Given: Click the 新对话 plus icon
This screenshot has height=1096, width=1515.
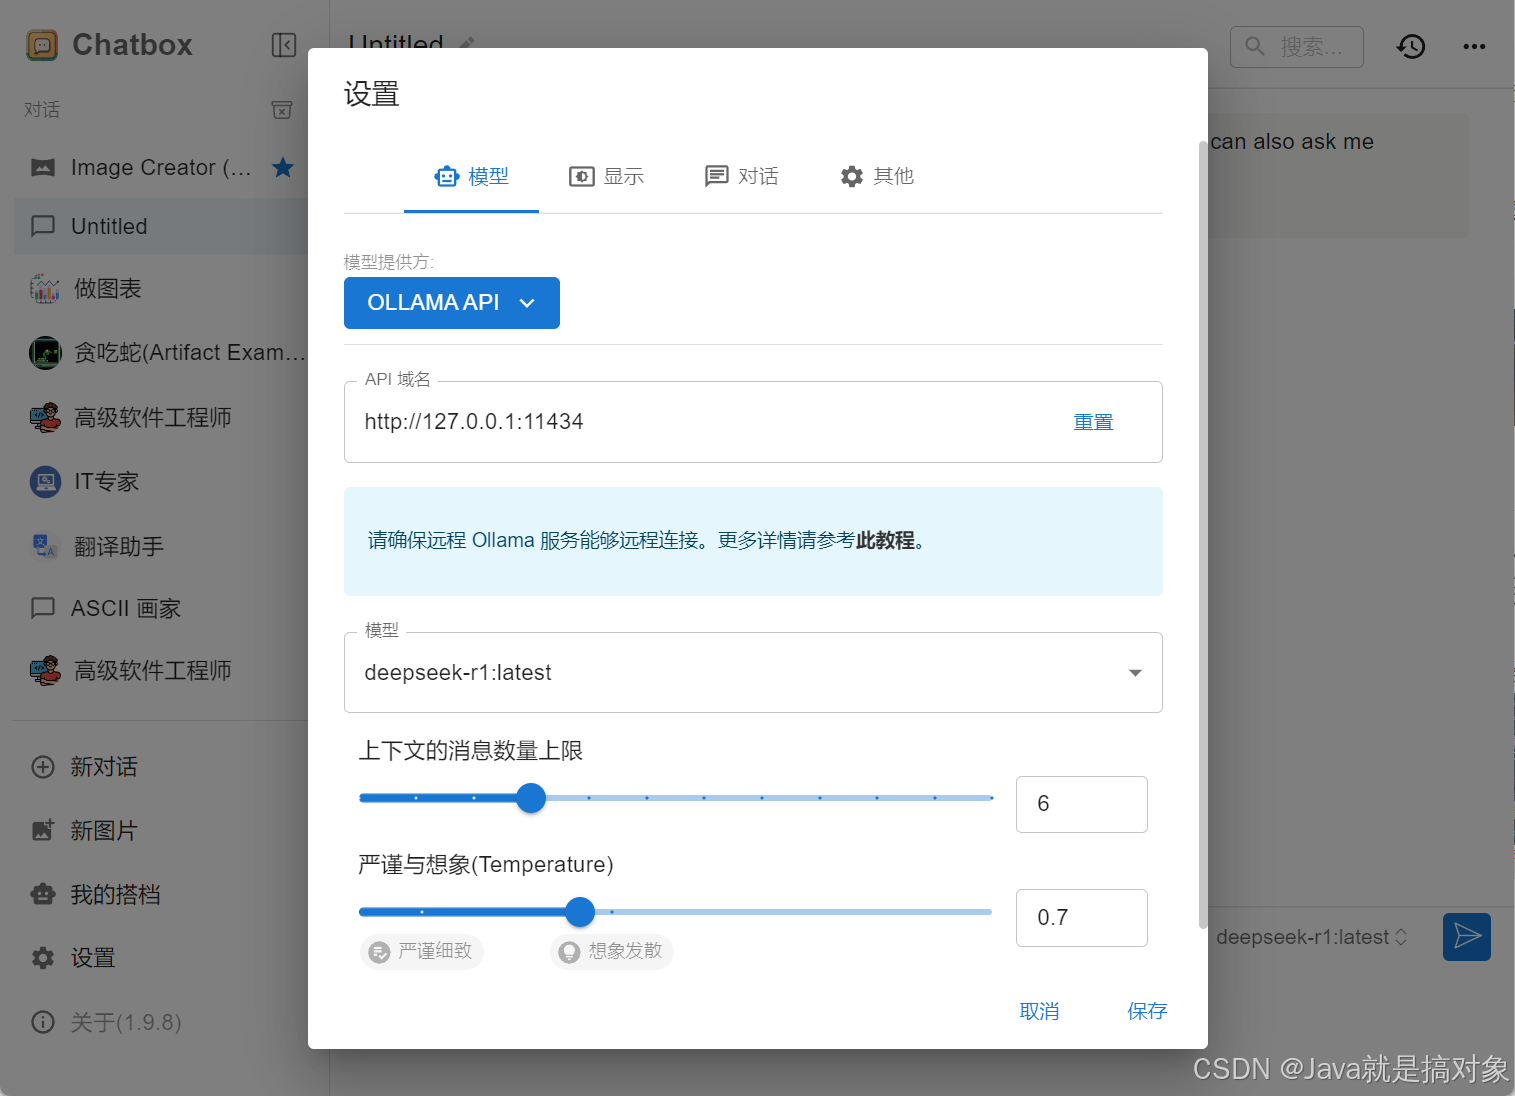Looking at the screenshot, I should 43,767.
